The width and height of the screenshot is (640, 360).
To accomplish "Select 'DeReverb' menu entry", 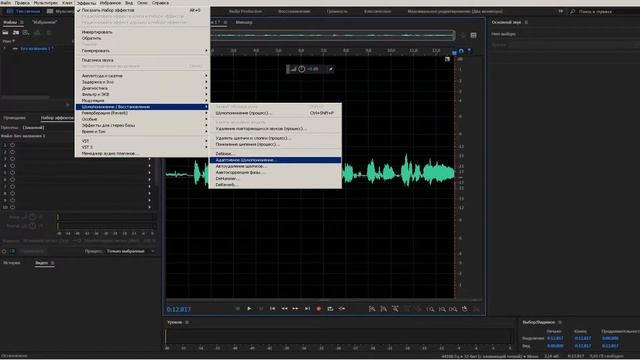I will tap(276, 184).
